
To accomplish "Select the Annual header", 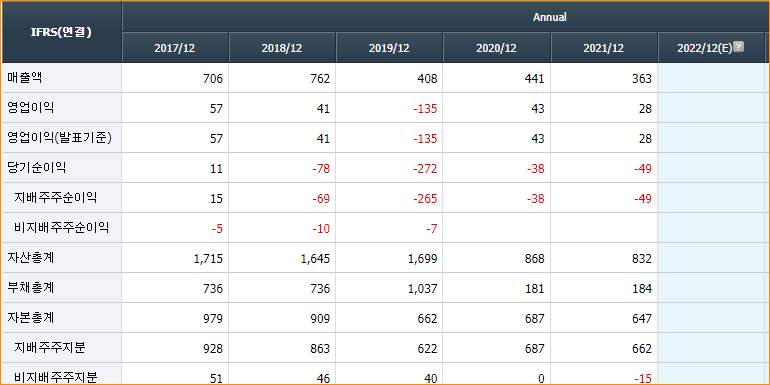I will (550, 17).
